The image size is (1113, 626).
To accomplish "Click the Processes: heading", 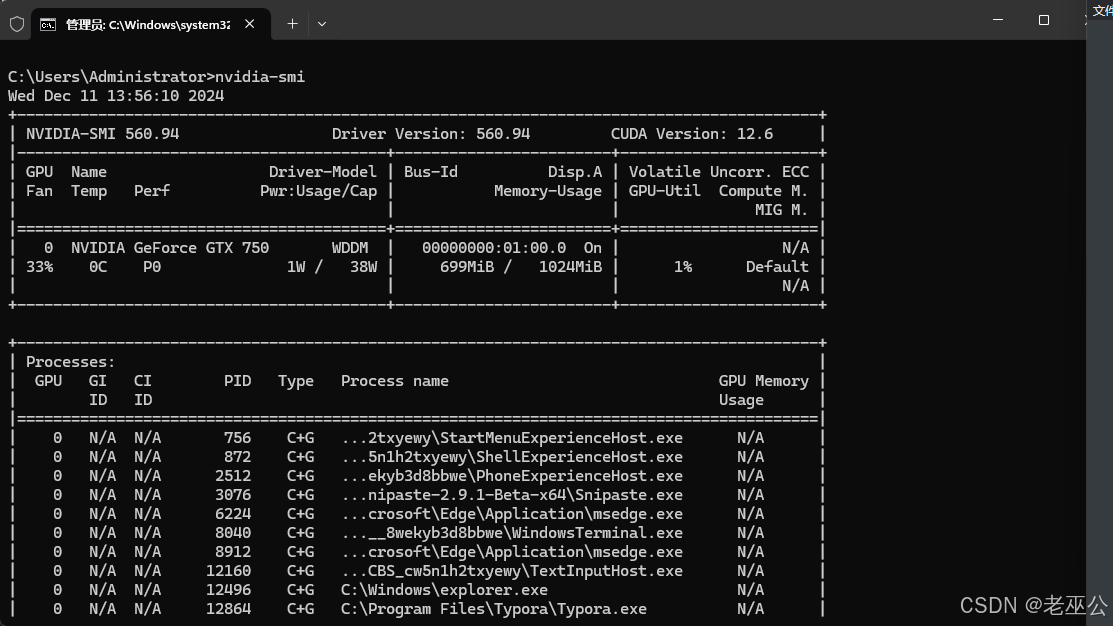I will [x=70, y=362].
